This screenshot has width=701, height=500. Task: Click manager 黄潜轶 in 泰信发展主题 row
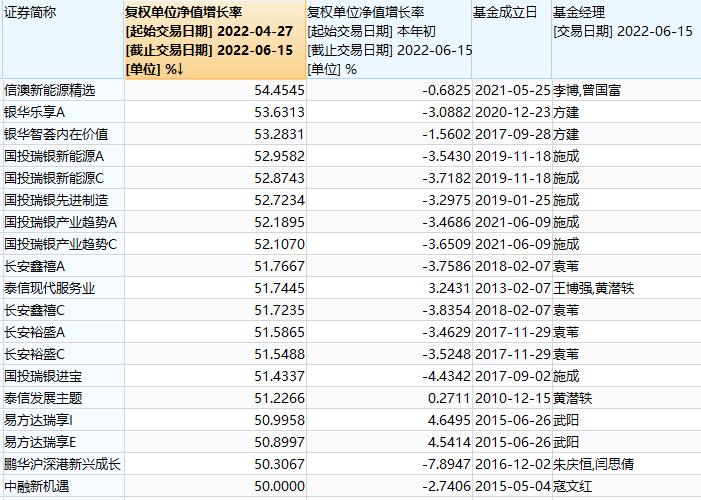coord(573,398)
